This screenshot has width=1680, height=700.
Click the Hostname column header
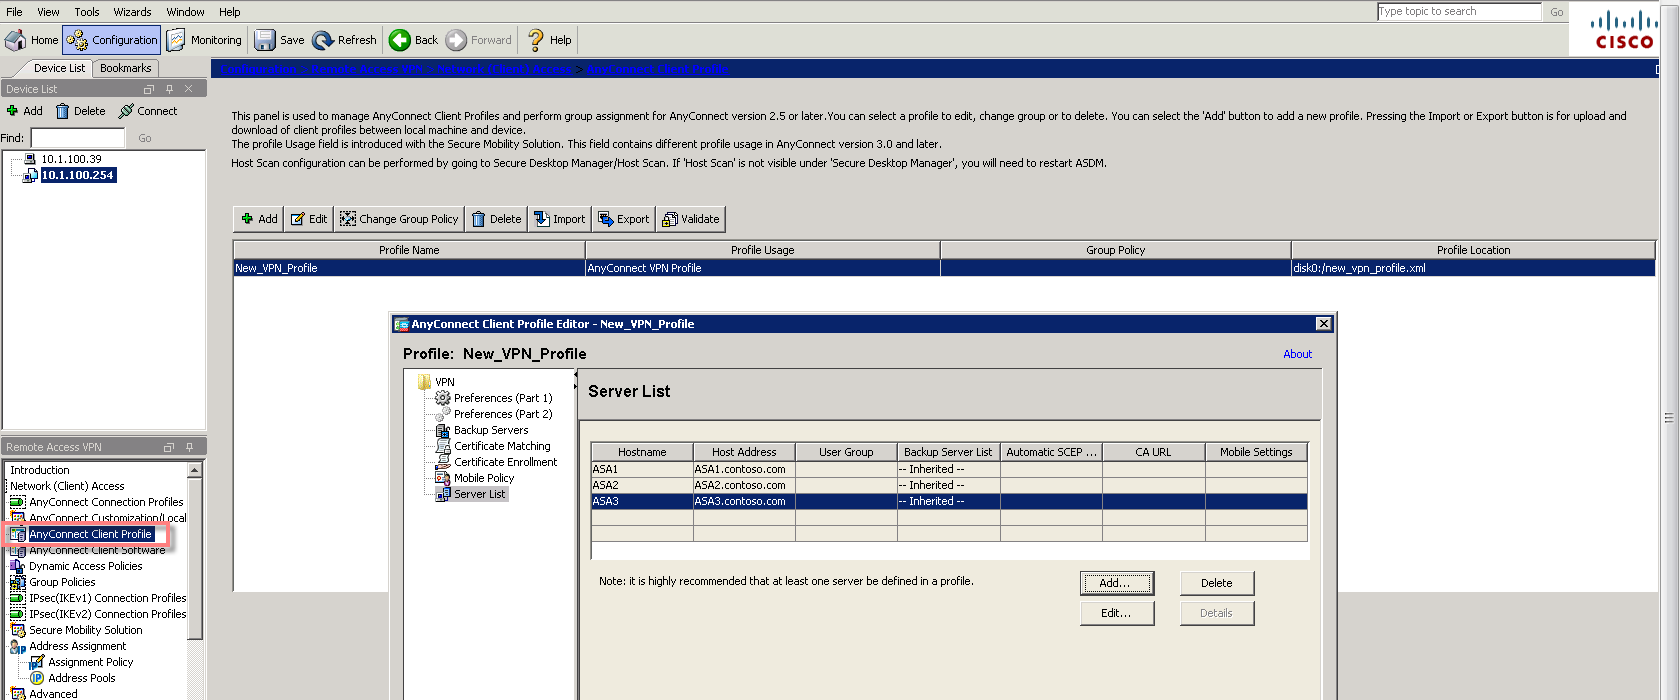pyautogui.click(x=642, y=452)
